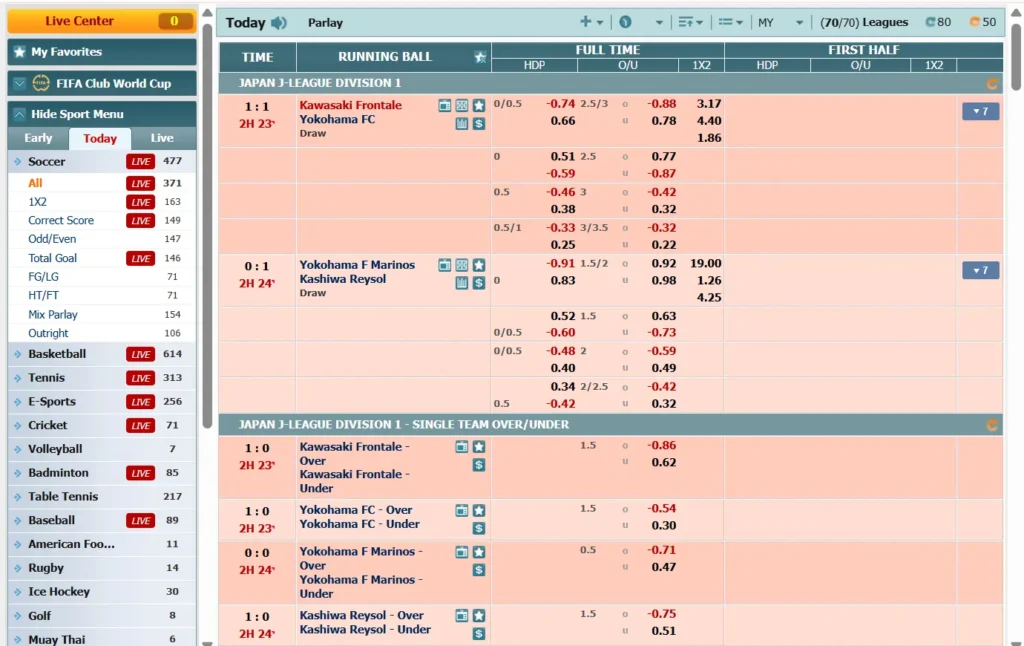1024x646 pixels.
Task: Open the Live Center button
Action: [102, 21]
